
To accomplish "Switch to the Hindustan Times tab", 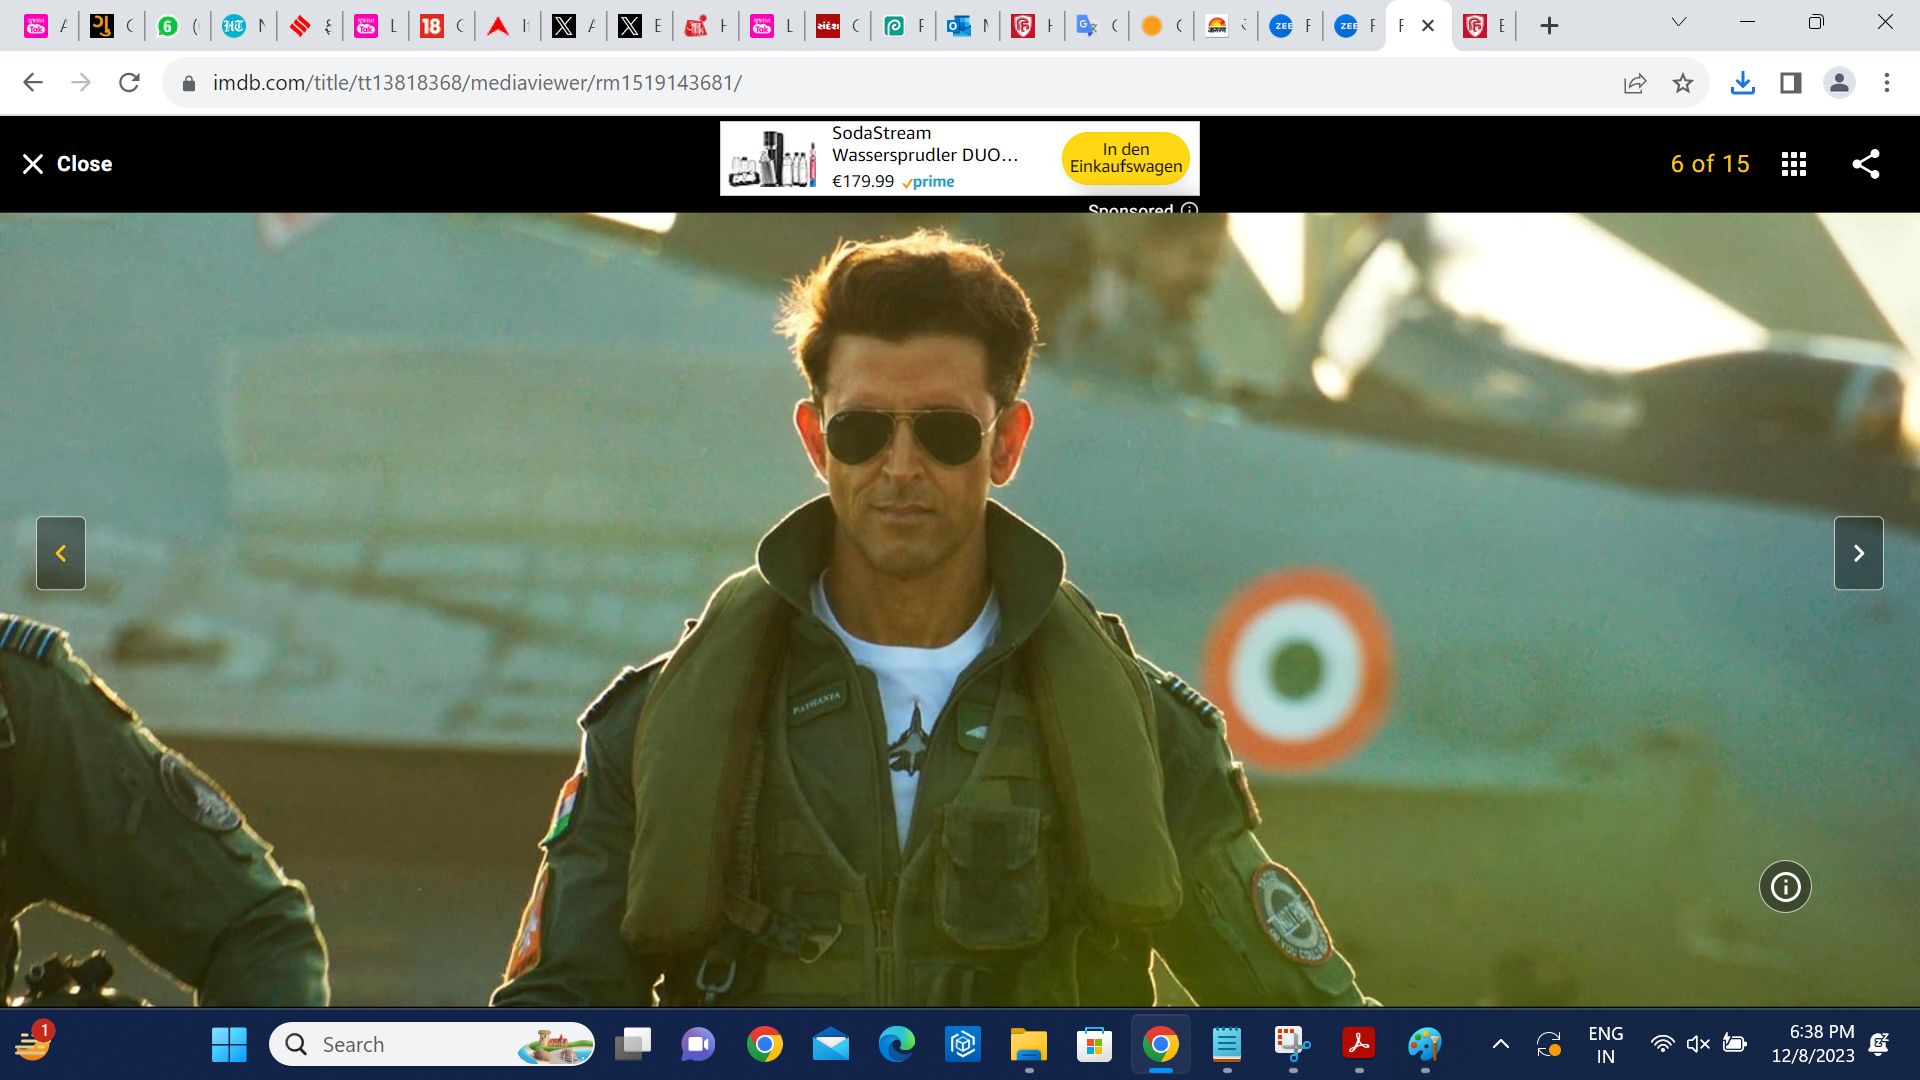I will click(244, 26).
